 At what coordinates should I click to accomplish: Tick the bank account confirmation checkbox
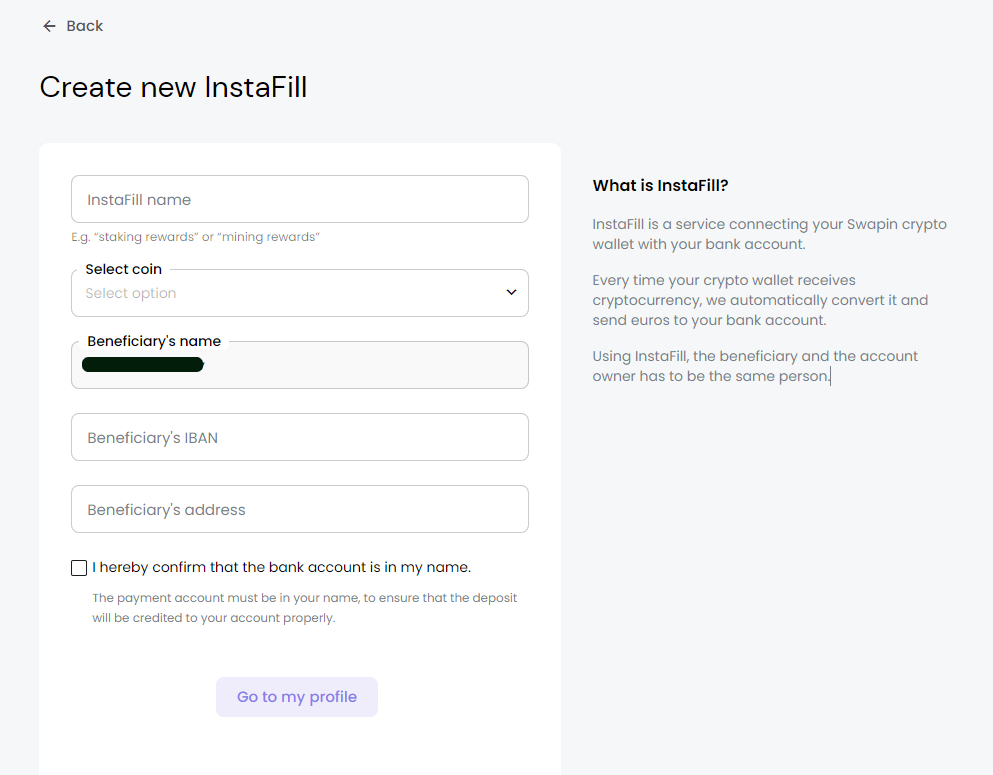tap(79, 568)
